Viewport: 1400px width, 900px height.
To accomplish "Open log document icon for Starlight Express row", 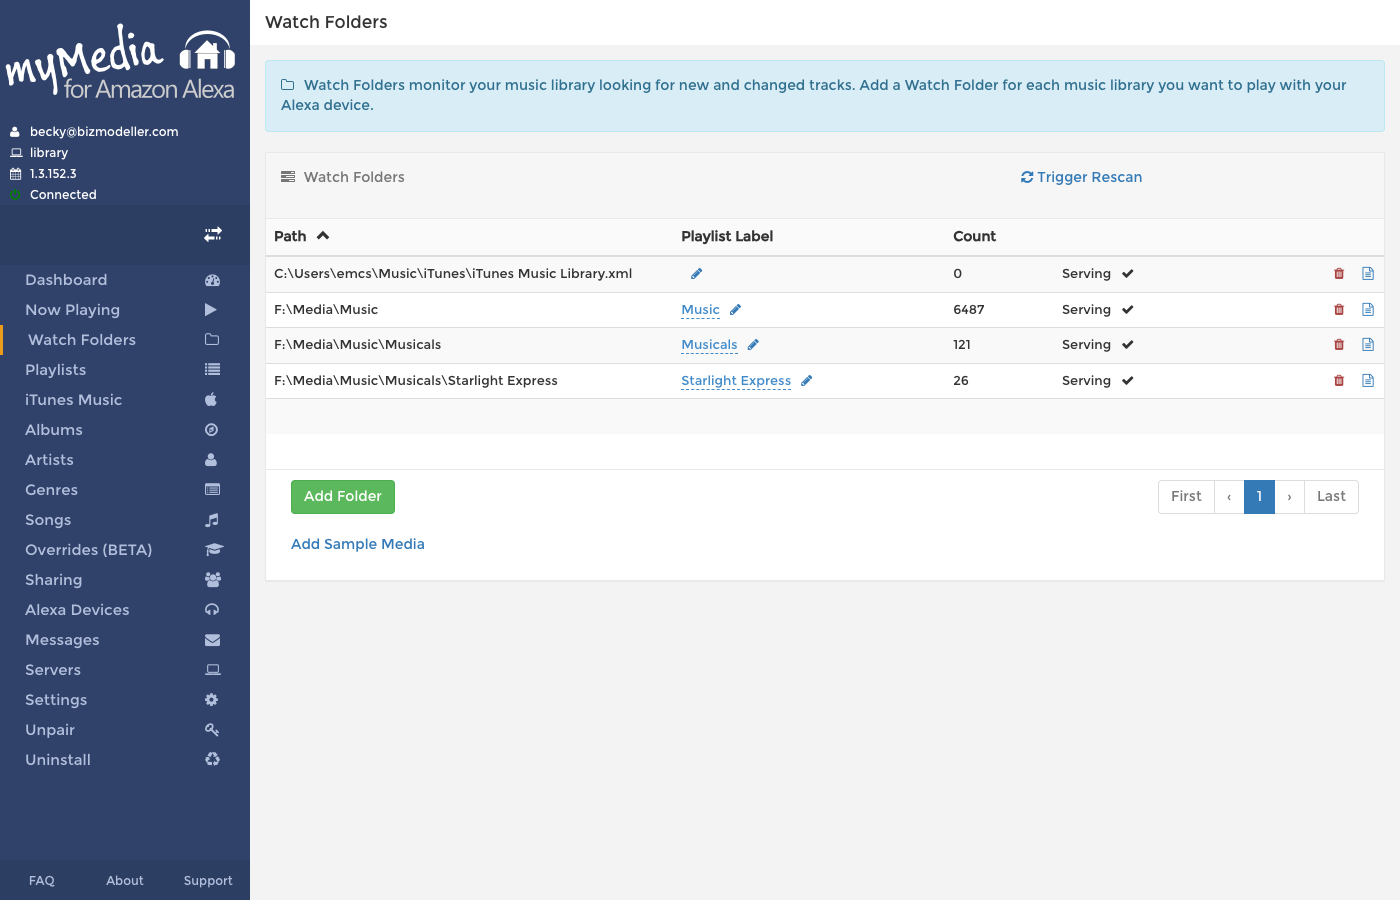I will [x=1368, y=381].
